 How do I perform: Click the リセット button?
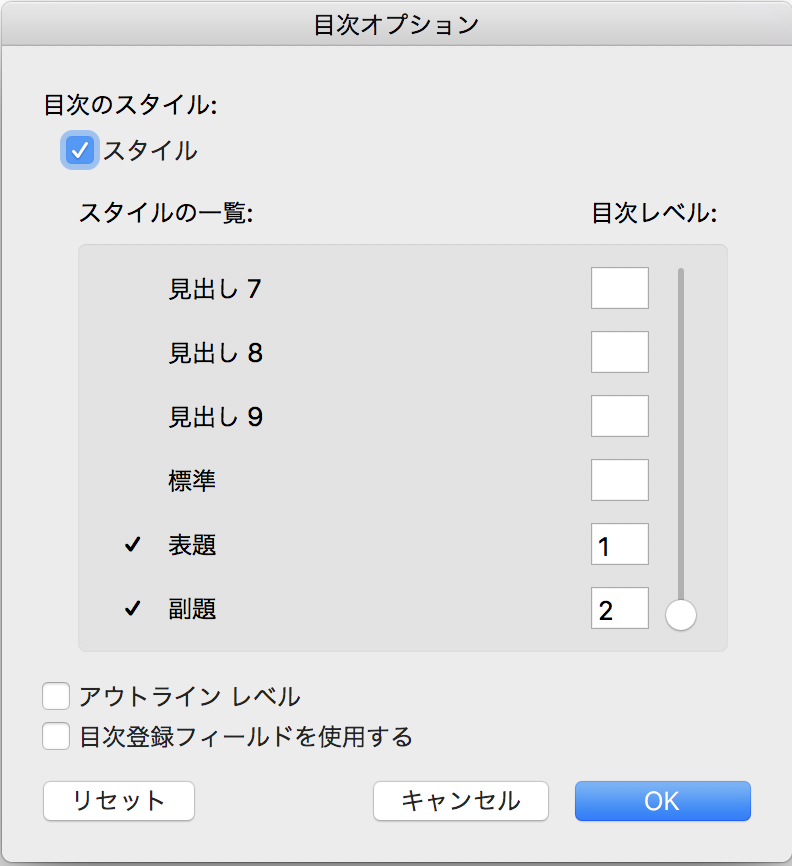click(x=119, y=800)
